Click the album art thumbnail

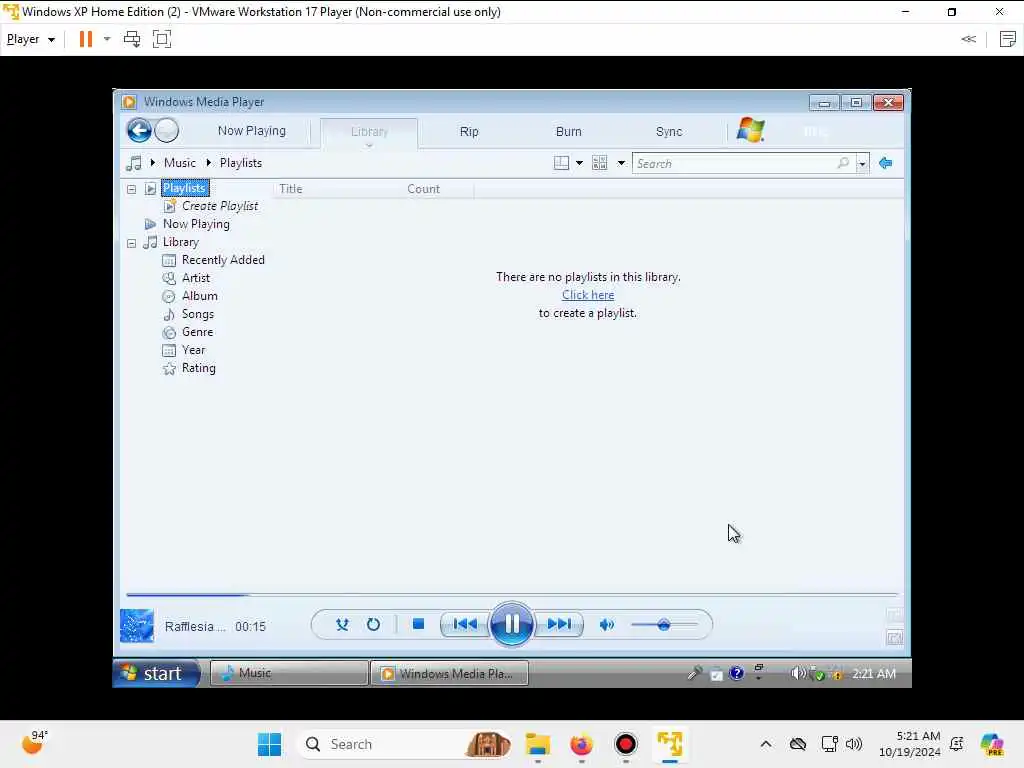click(x=137, y=626)
